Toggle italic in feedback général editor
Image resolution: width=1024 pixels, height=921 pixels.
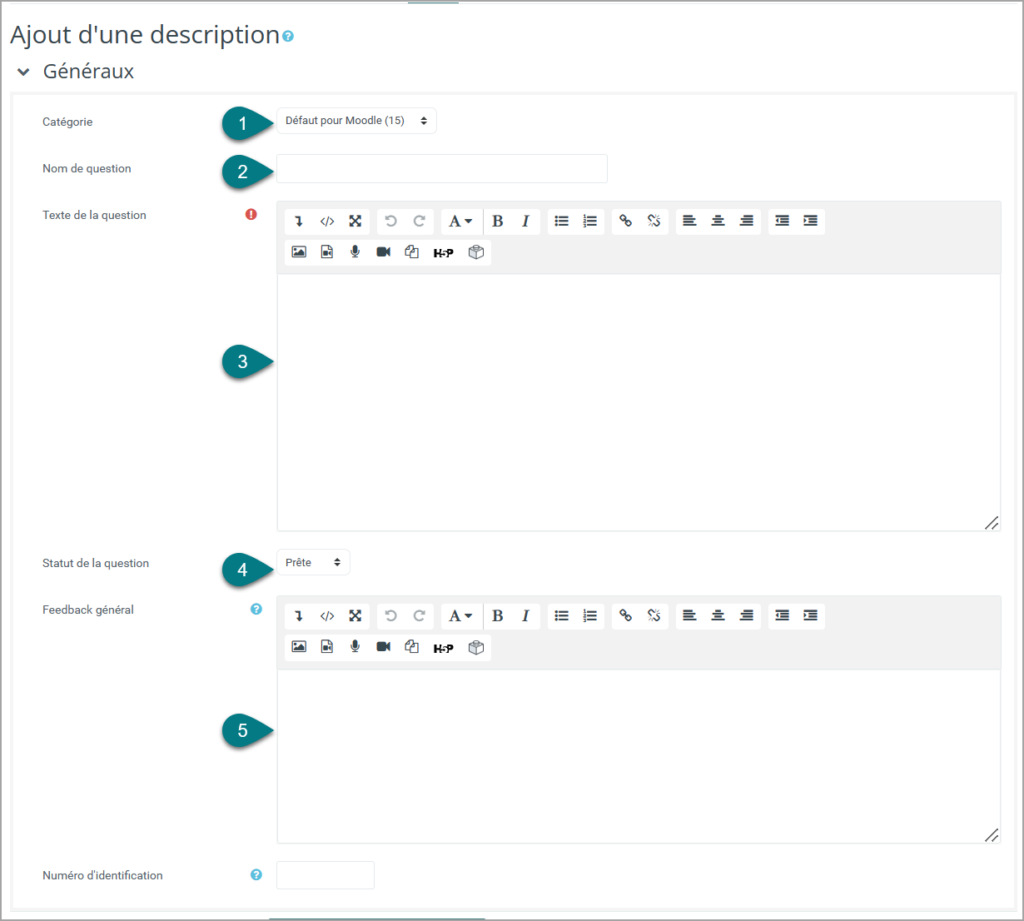526,615
